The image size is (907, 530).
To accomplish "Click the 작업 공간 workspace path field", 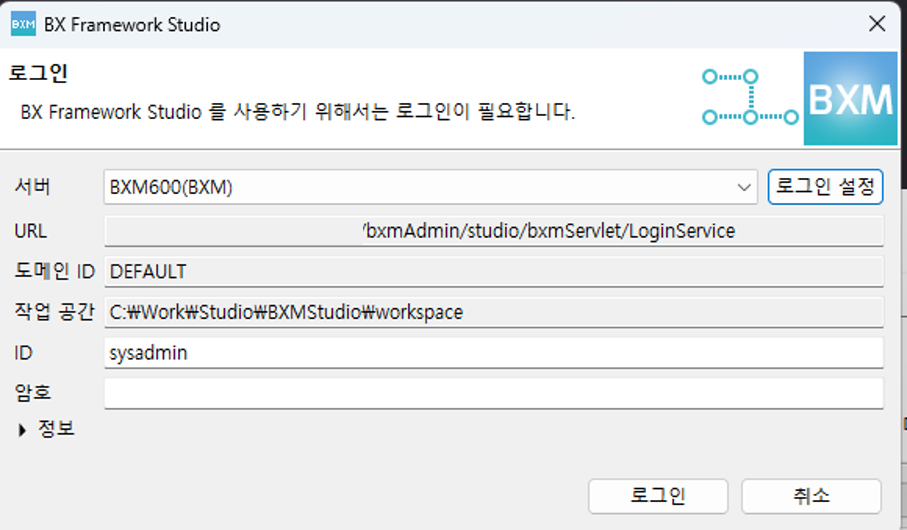I will 494,312.
